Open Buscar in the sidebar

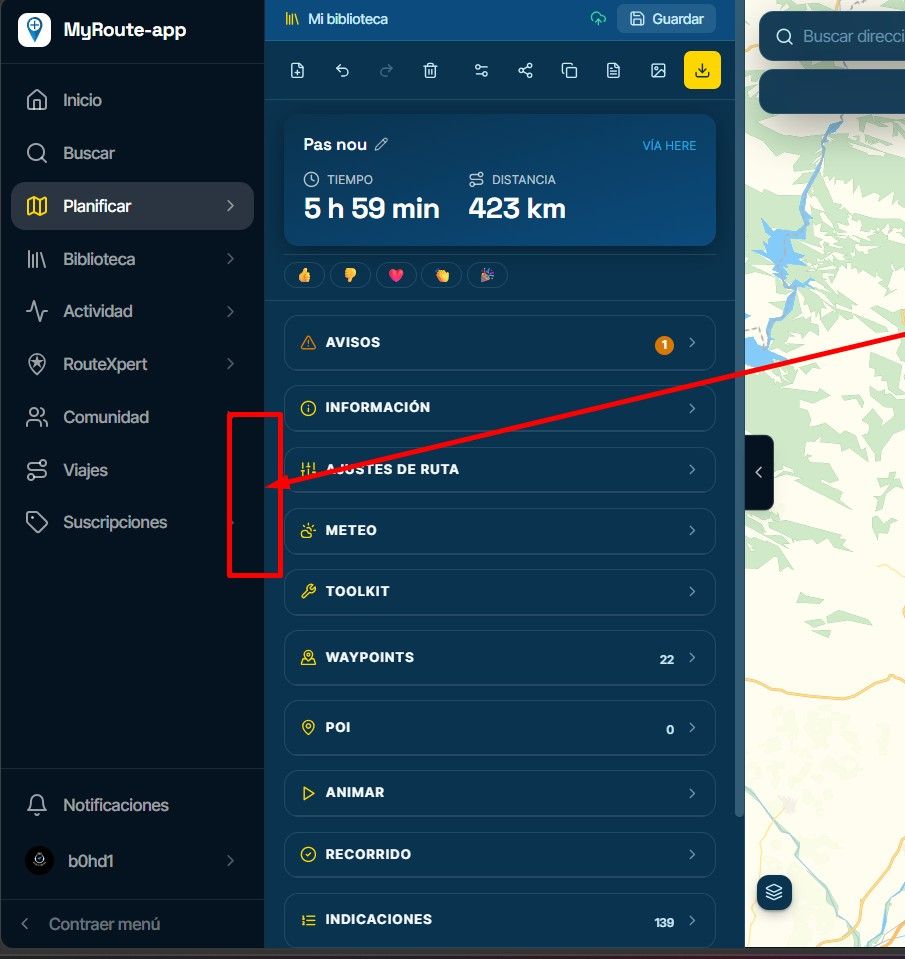point(132,153)
